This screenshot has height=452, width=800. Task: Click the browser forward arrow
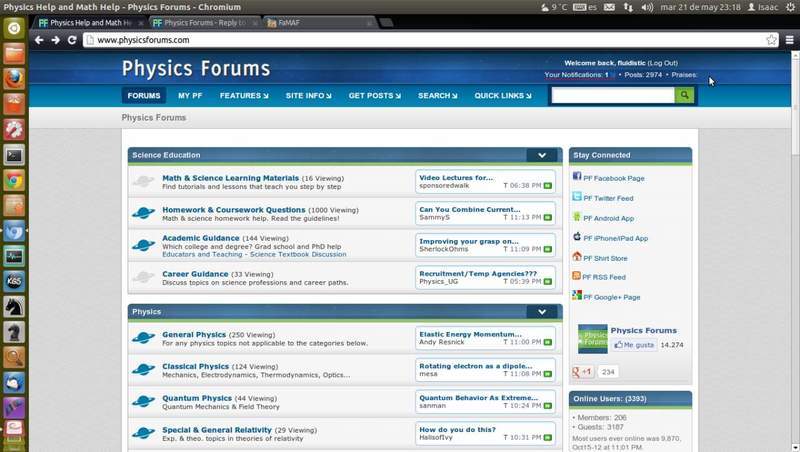pos(56,40)
